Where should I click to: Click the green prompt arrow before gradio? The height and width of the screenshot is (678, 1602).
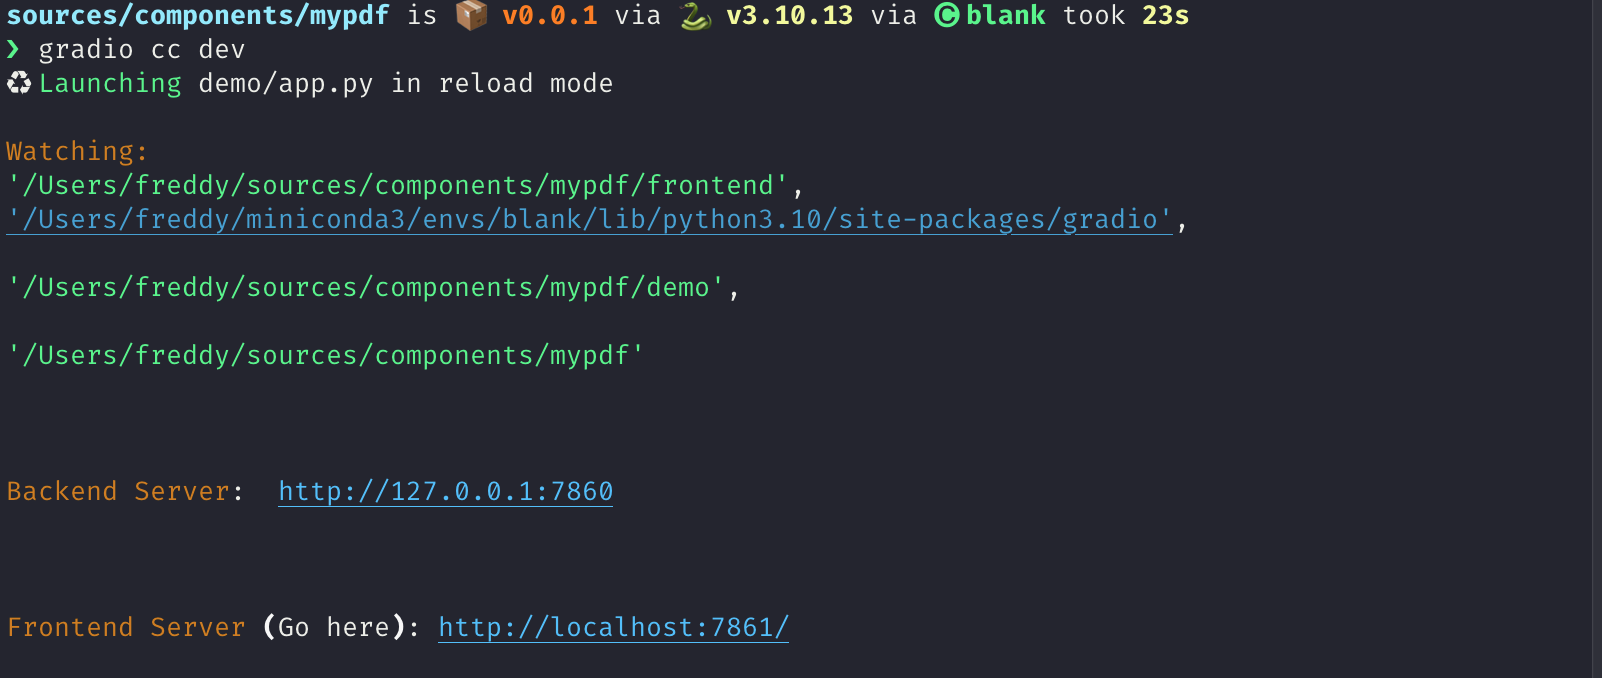[x=13, y=49]
